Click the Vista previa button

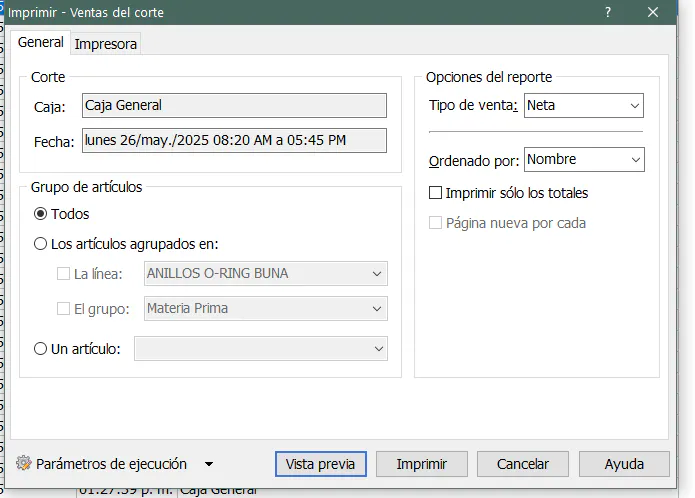[x=320, y=464]
